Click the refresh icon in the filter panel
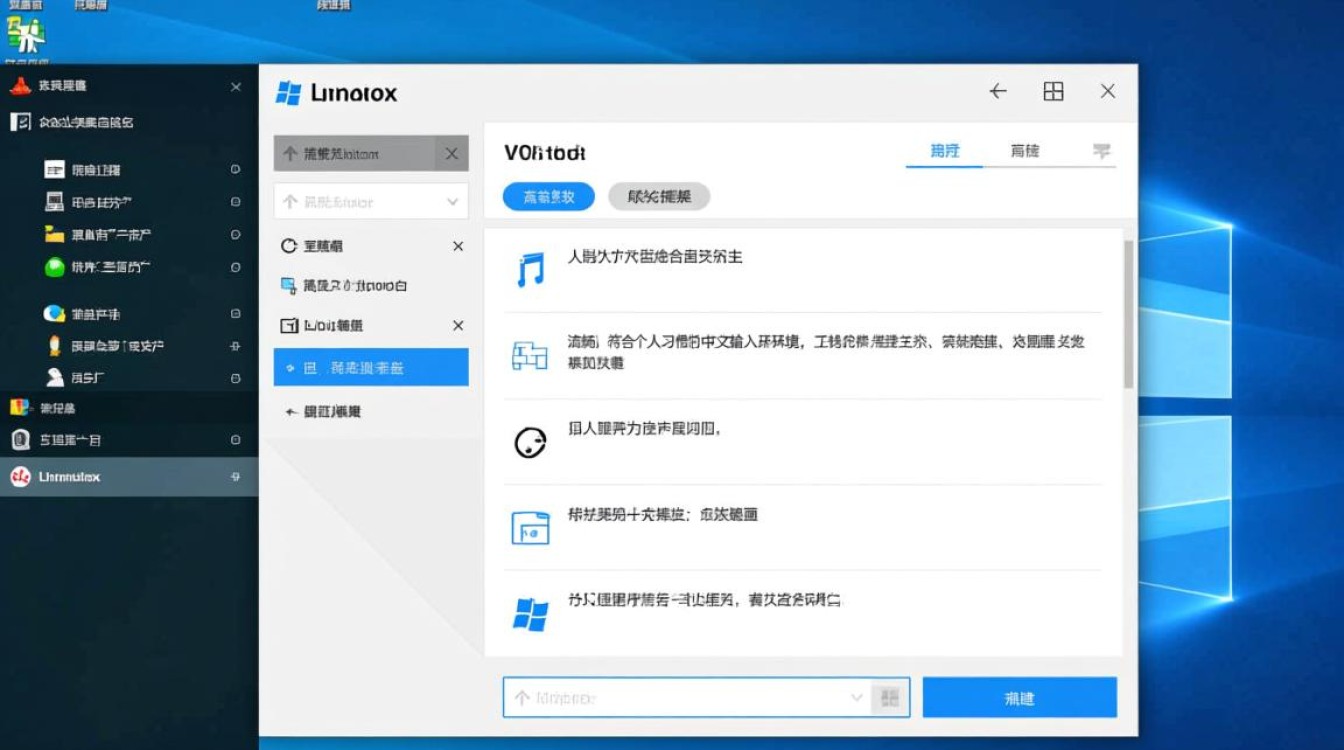The width and height of the screenshot is (1344, 750). (x=291, y=246)
